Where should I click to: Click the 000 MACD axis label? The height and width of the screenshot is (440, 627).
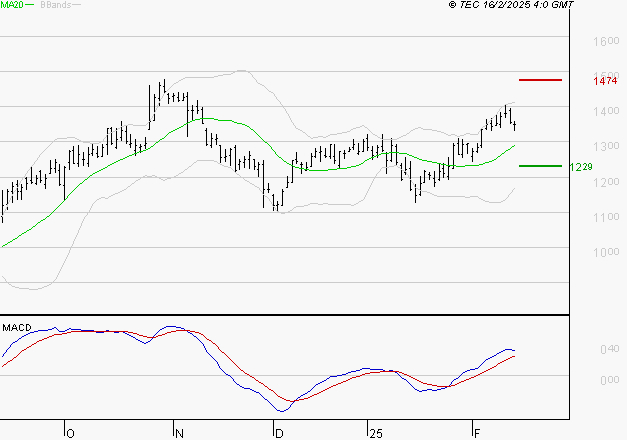point(610,380)
